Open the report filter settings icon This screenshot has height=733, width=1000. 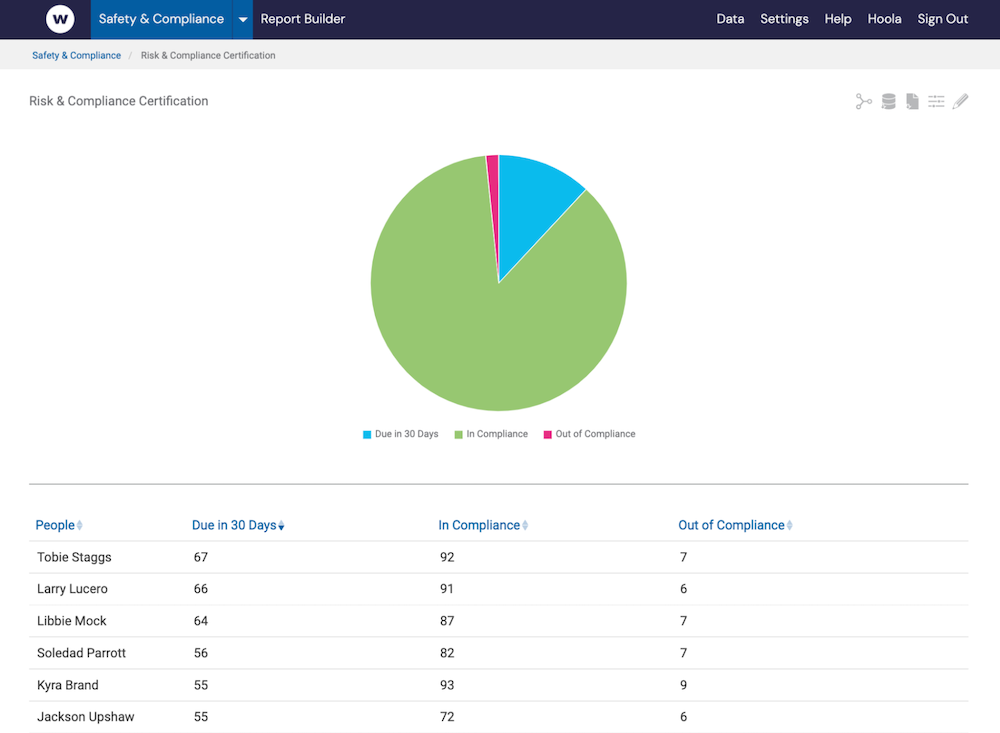936,100
